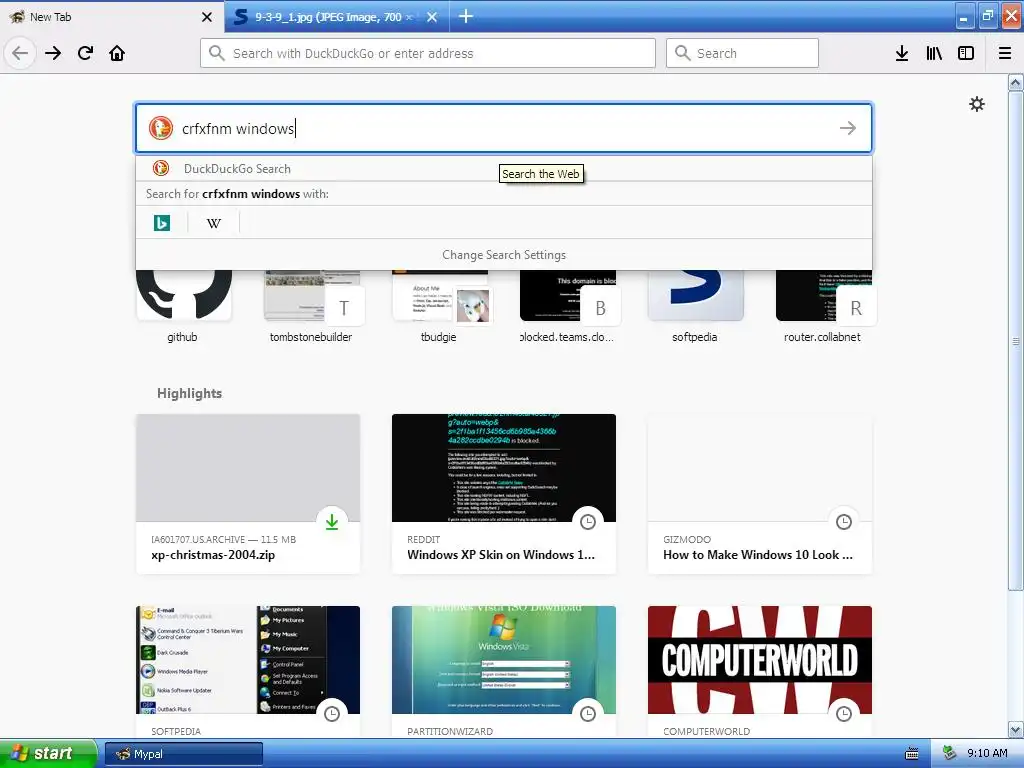The image size is (1024, 768).
Task: Focus the crfxfnm windows search field
Action: point(504,128)
